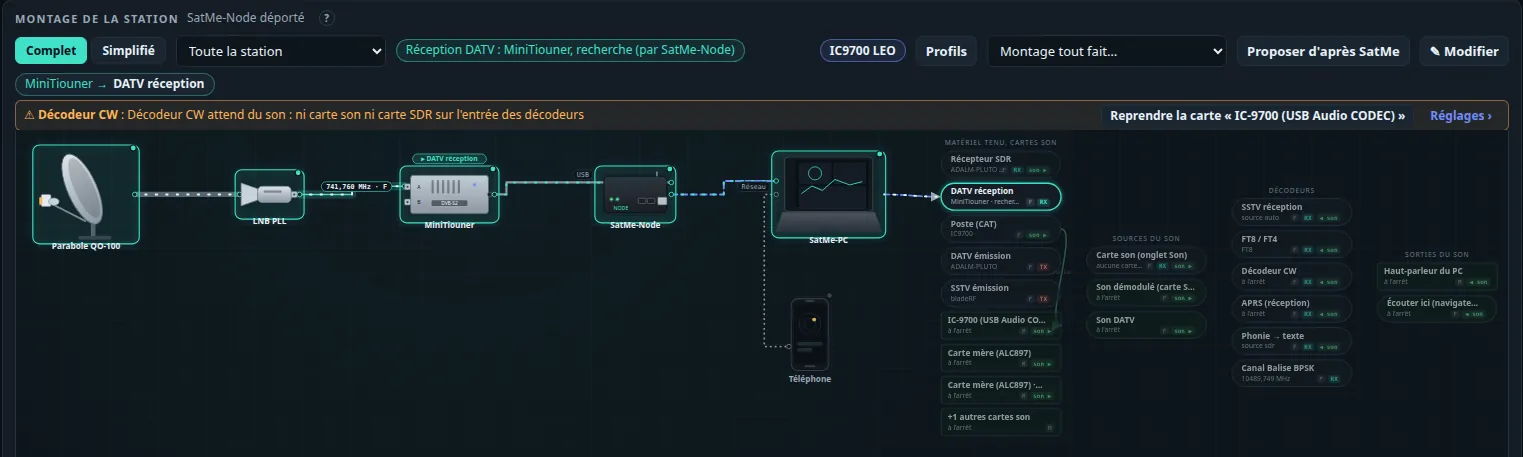Click the son badge on Haut-parleur du PC
Screen dimensions: 1523x457
1478,283
